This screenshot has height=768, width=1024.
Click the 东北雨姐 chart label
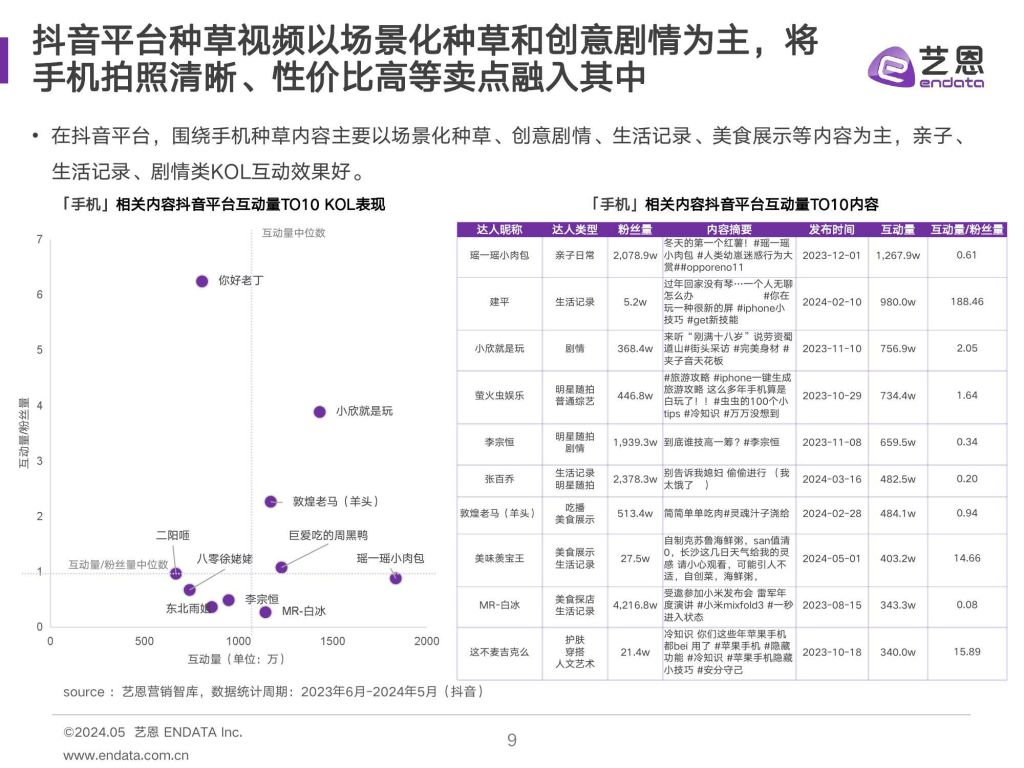point(187,609)
